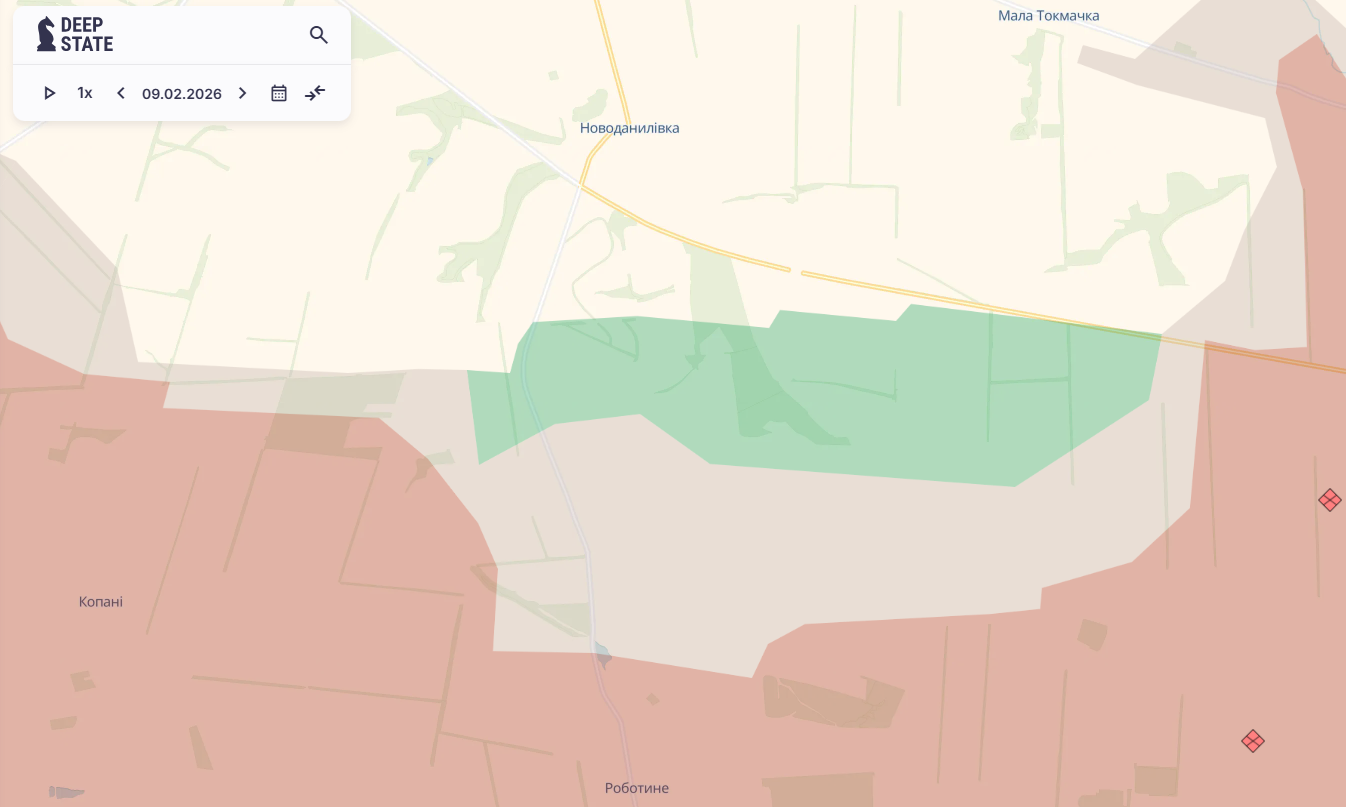1346x807 pixels.
Task: Click the DEEP STATE title text
Action: [86, 35]
